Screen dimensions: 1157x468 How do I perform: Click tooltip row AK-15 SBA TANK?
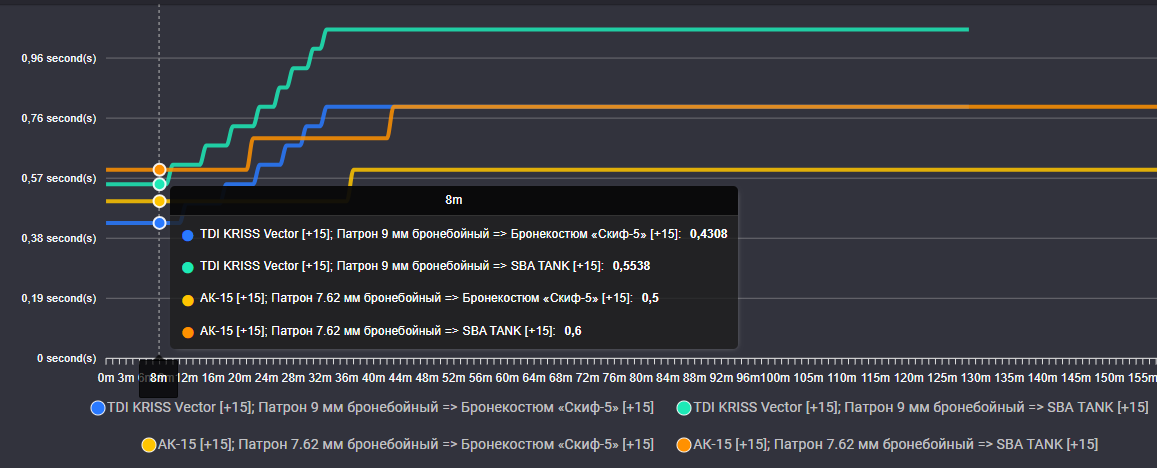pos(381,331)
